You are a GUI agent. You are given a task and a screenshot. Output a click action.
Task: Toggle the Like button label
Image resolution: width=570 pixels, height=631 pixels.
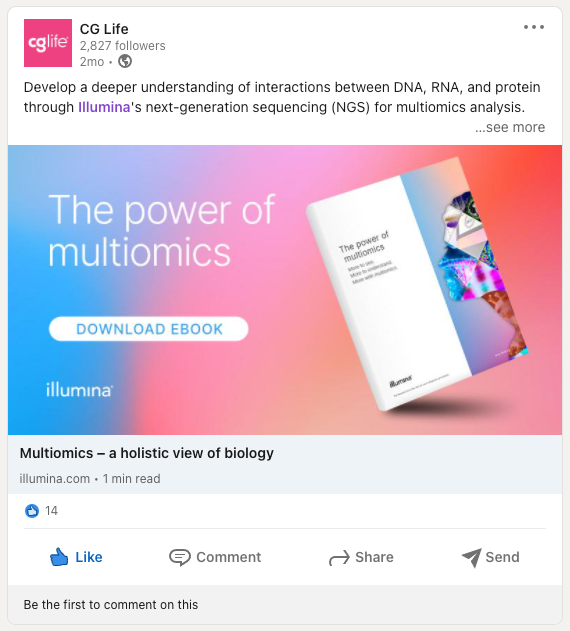click(x=89, y=557)
